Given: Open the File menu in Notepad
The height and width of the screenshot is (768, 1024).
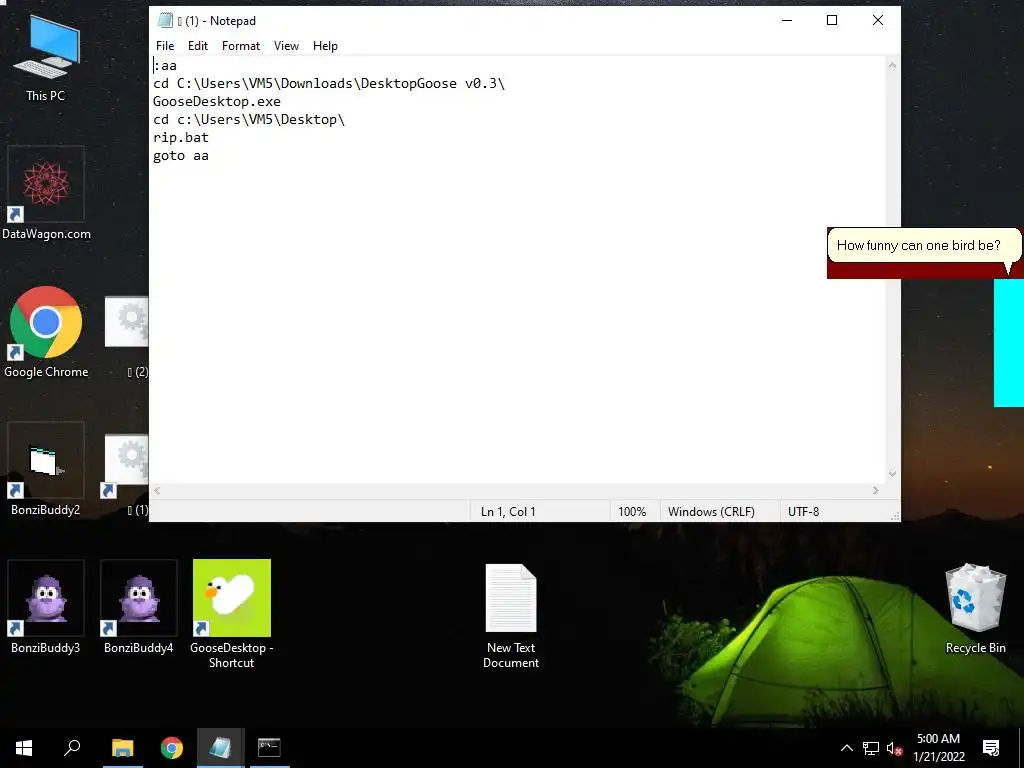Looking at the screenshot, I should [x=165, y=46].
